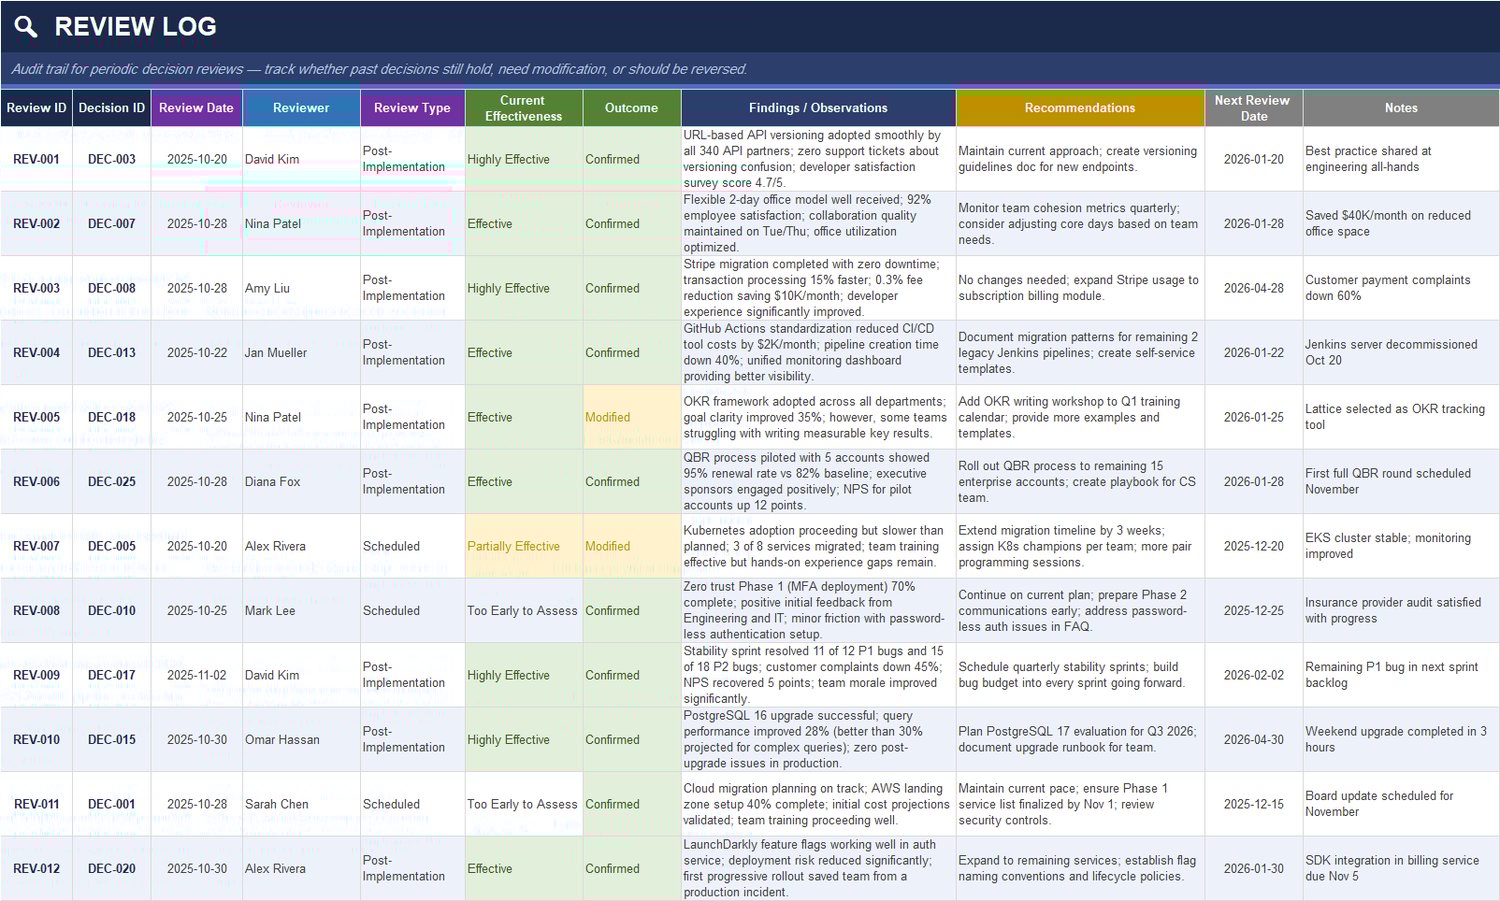
Task: Select the Too Early to Assess status on REV-008
Action: pos(522,610)
